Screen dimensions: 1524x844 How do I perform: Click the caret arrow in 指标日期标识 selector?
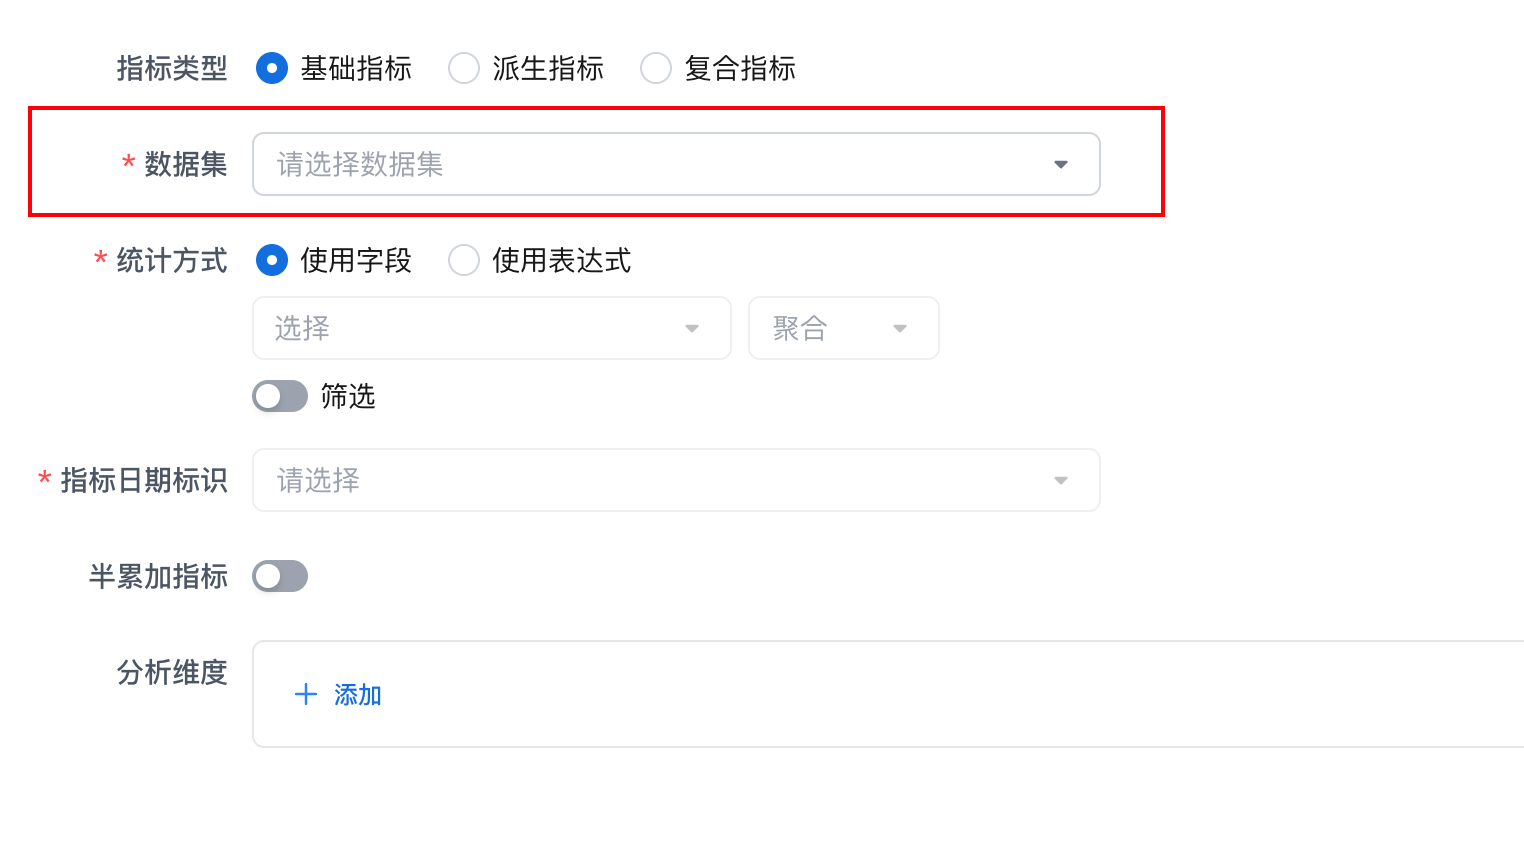click(x=1061, y=481)
